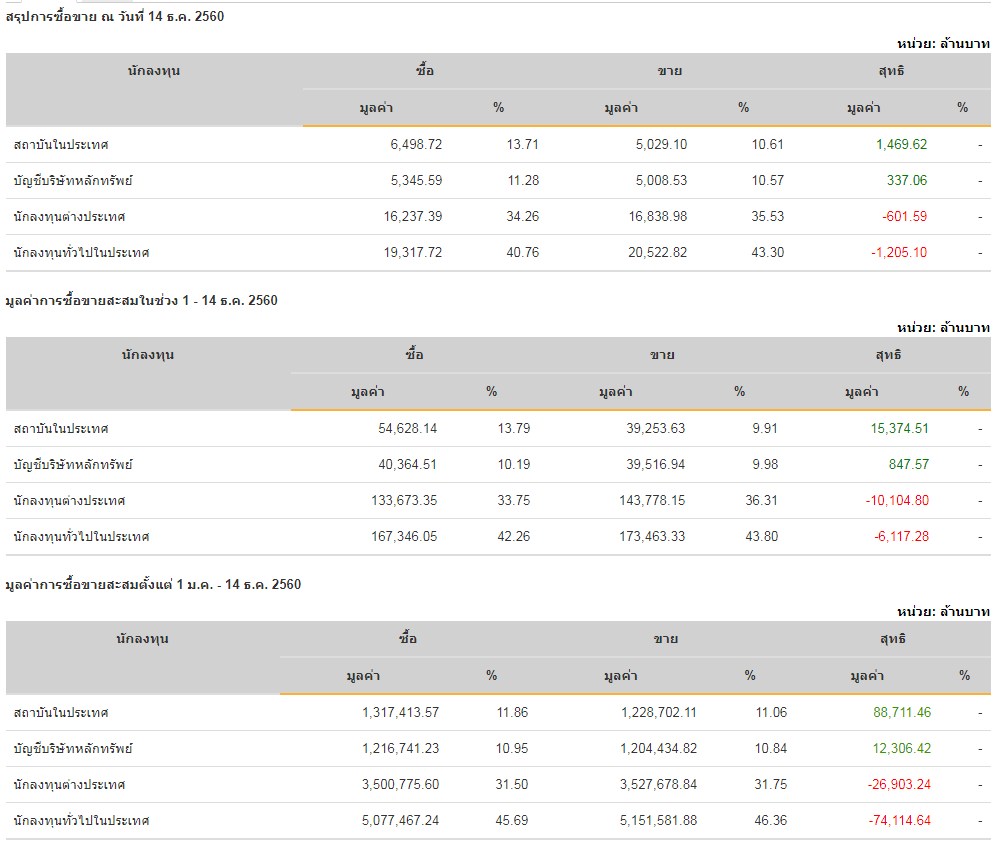Click buy percentage 45.69
This screenshot has width=998, height=844.
(511, 820)
